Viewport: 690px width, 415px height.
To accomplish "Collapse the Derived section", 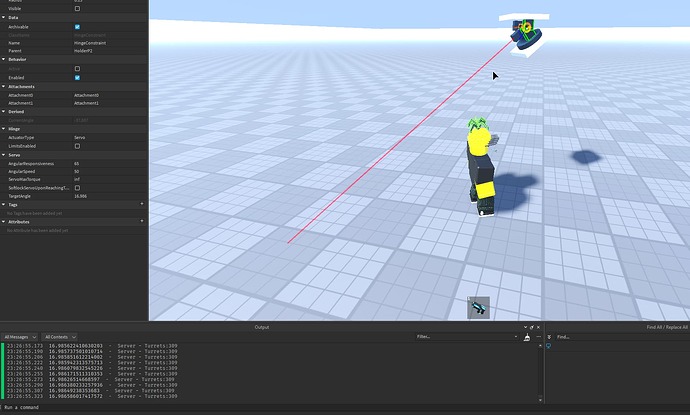I will [4, 112].
